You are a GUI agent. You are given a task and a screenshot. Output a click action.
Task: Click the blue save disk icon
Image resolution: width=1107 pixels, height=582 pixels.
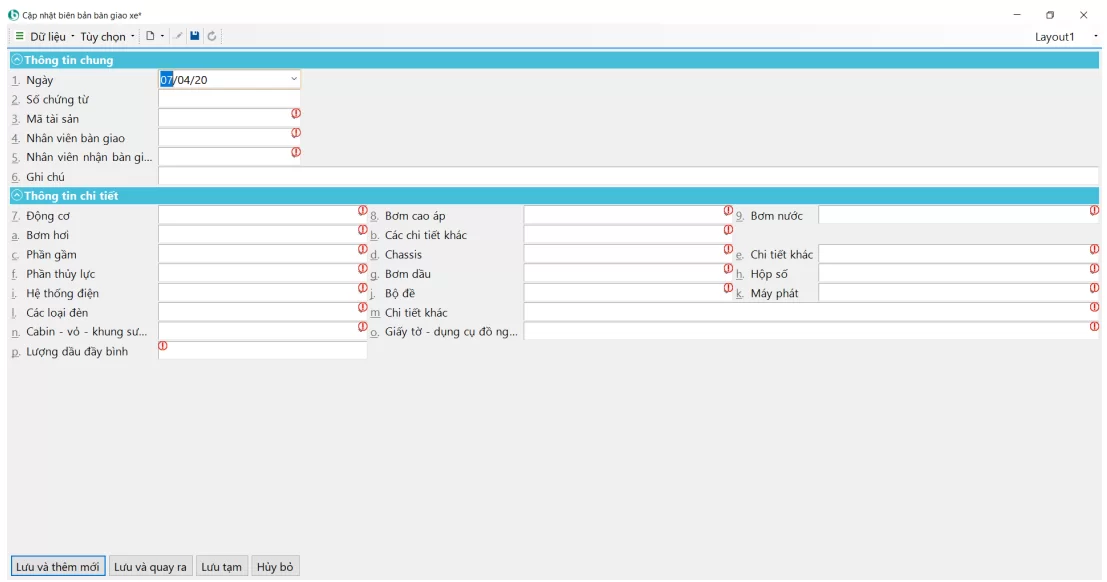(195, 36)
